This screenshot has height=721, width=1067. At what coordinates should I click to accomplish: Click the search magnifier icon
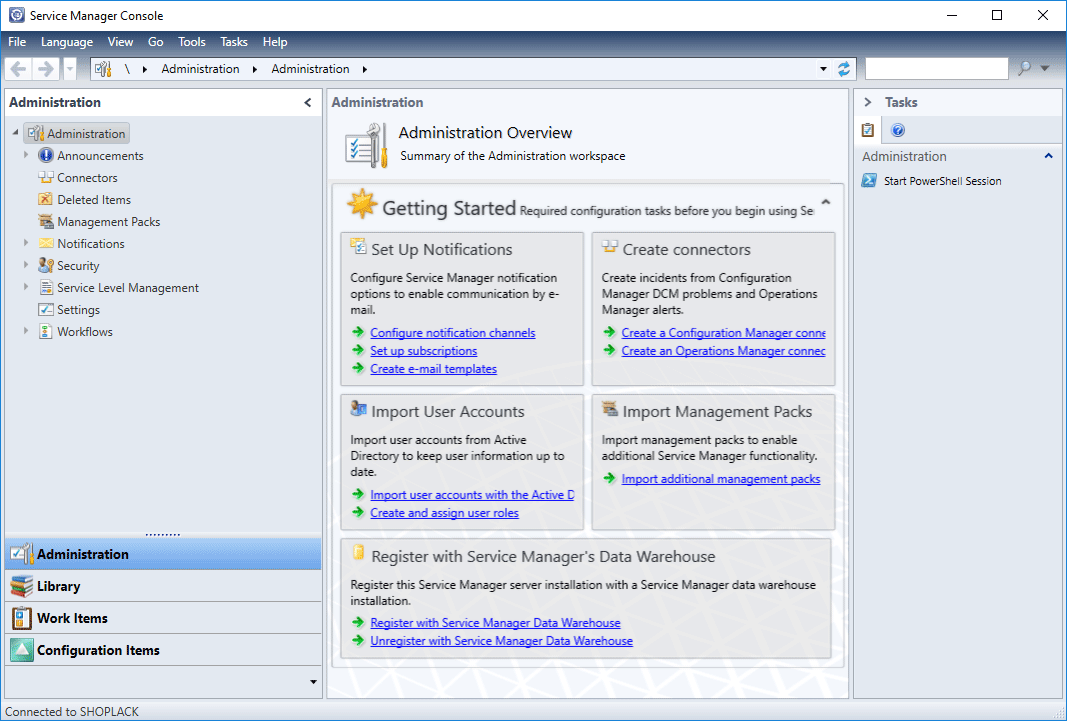[1024, 69]
